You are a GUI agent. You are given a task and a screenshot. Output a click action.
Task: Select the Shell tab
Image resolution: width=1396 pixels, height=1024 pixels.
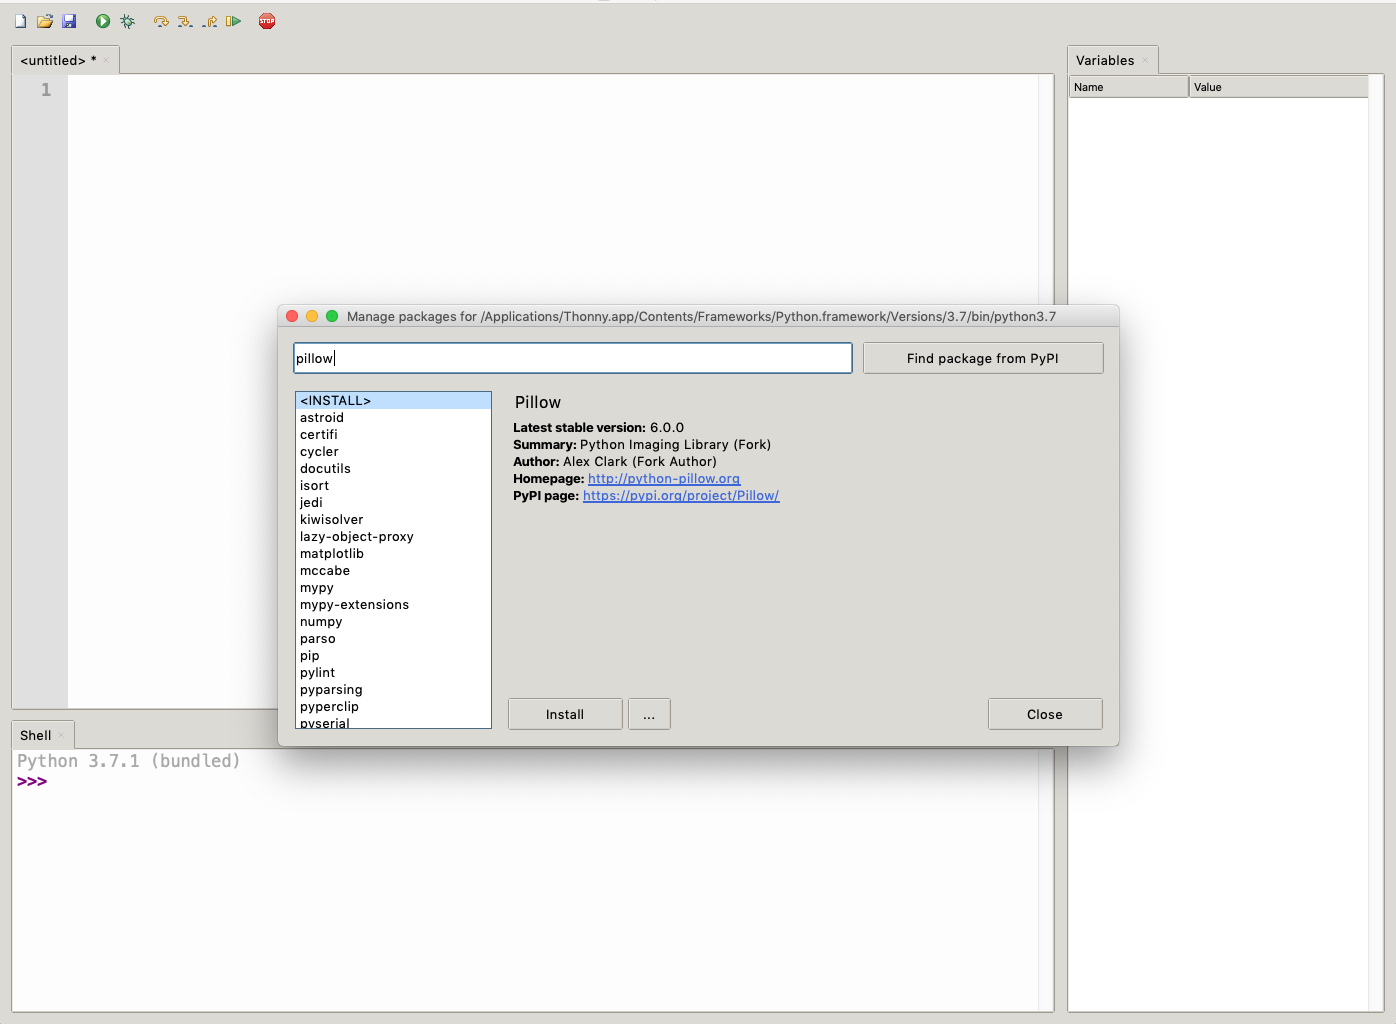[x=36, y=735]
